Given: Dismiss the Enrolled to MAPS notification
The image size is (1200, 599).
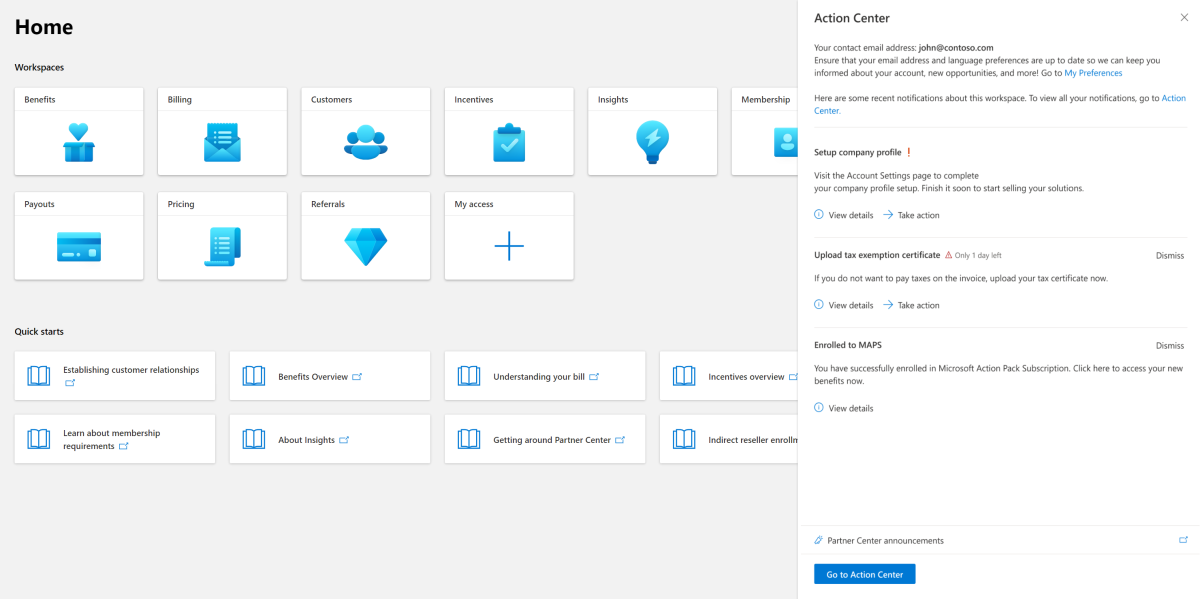Looking at the screenshot, I should pos(1169,344).
